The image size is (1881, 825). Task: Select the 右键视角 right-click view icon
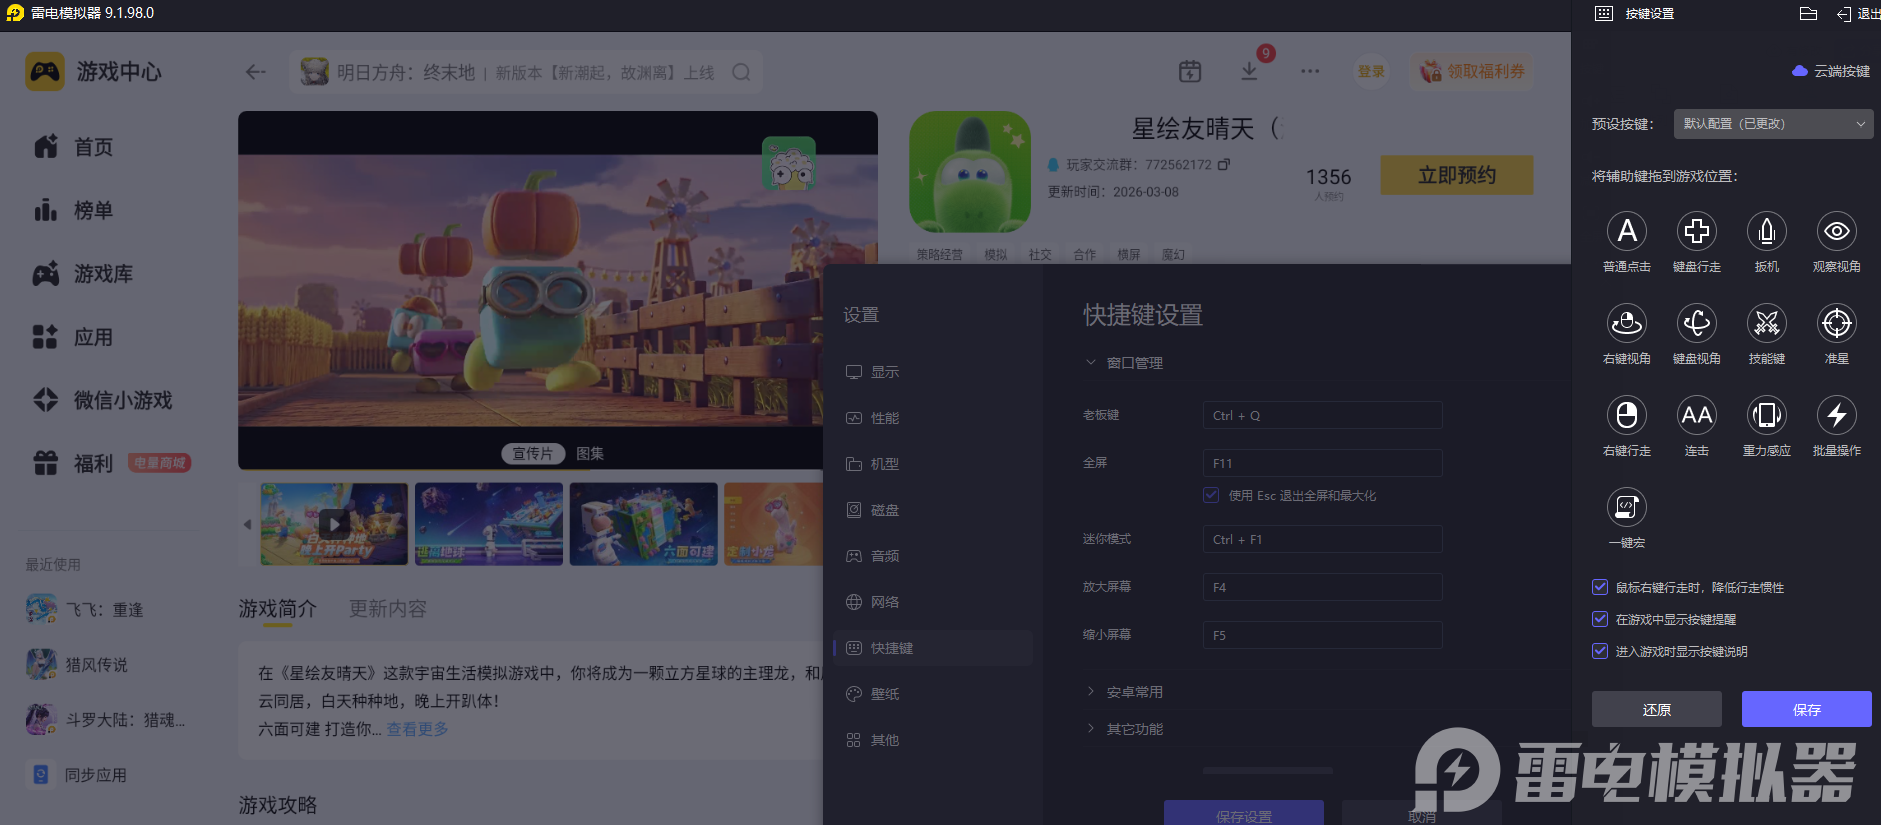click(x=1627, y=323)
